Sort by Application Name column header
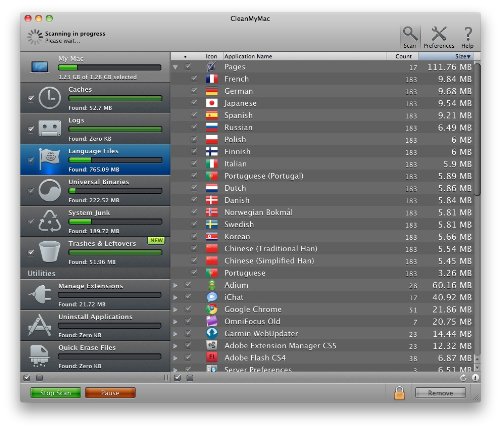Screen dimensions: 500x429 304,56
